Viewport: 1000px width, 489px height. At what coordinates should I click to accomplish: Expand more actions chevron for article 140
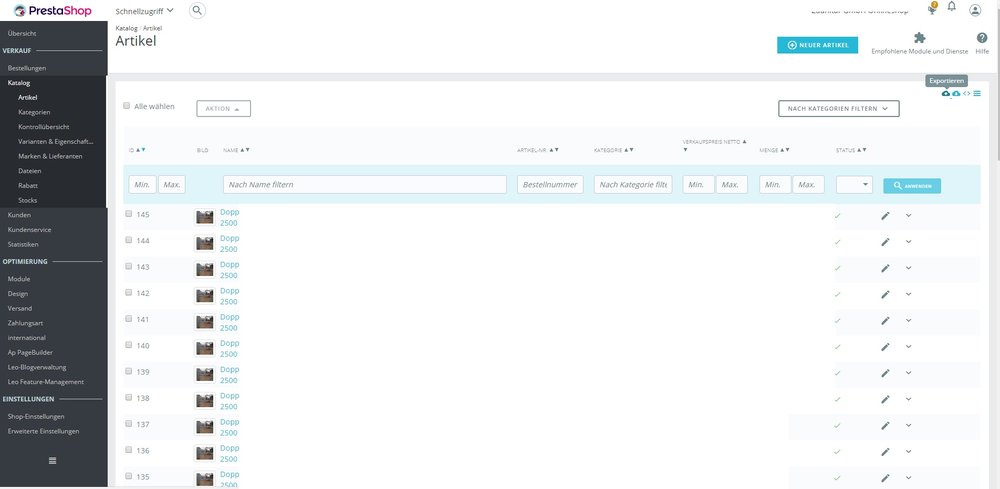pyautogui.click(x=909, y=346)
